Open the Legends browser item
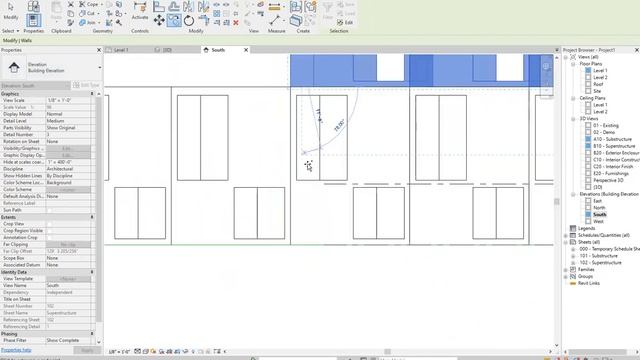 [x=586, y=229]
